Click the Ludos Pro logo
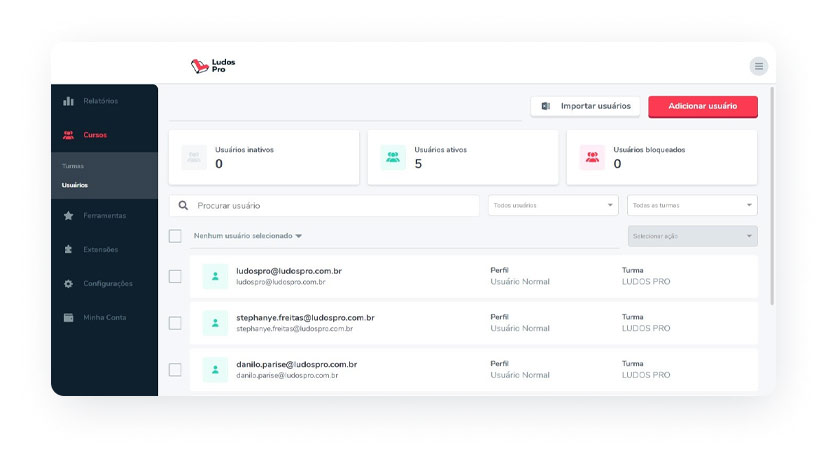Screen dimensions: 827x458 click(x=213, y=66)
